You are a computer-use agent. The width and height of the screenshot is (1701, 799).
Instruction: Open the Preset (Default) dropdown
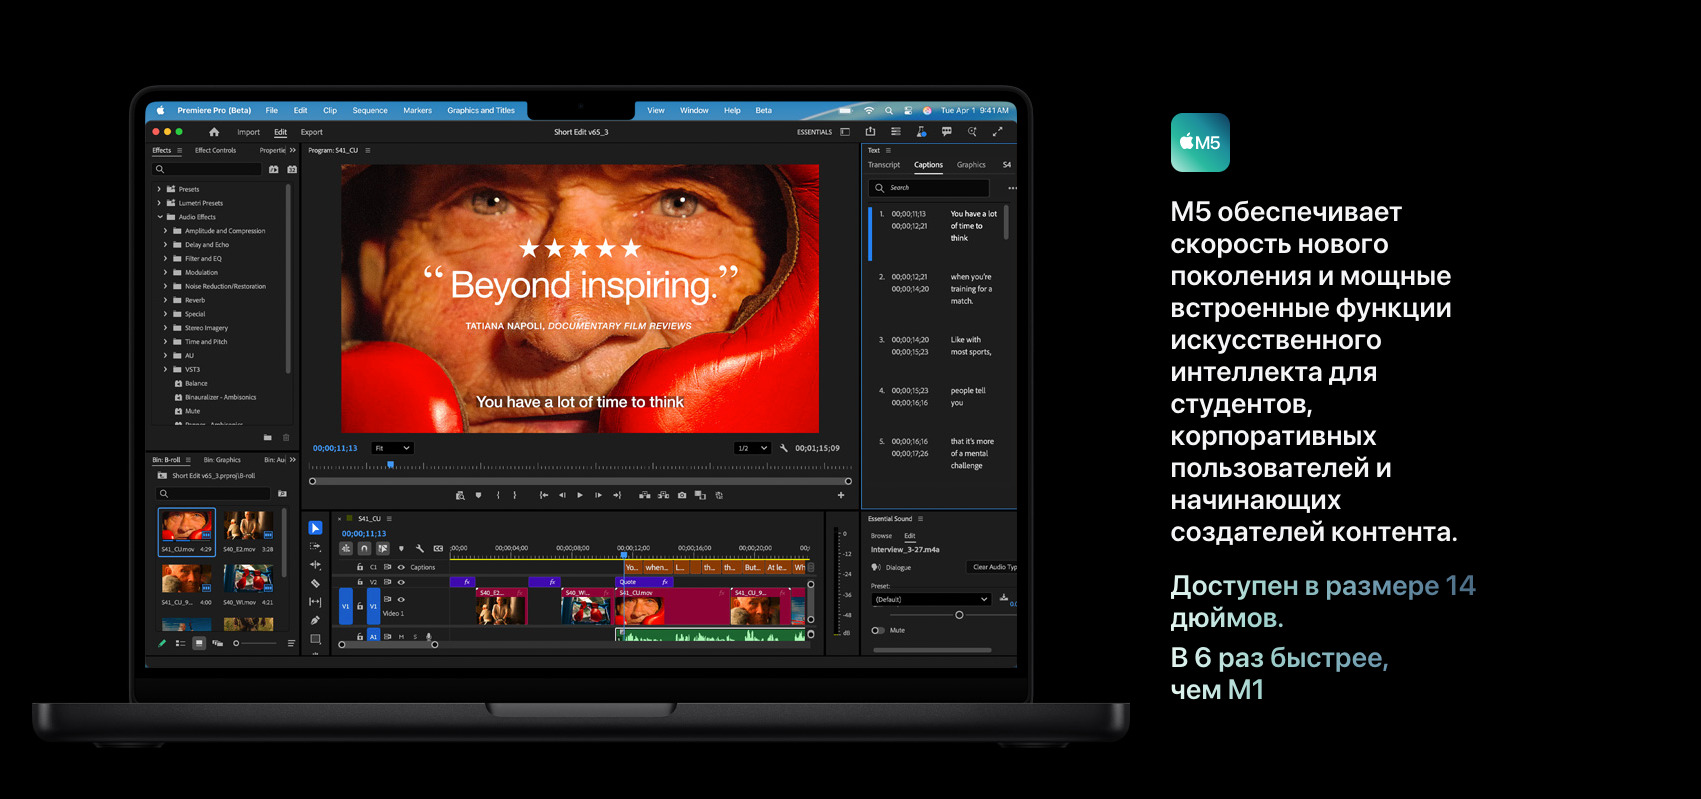point(931,599)
